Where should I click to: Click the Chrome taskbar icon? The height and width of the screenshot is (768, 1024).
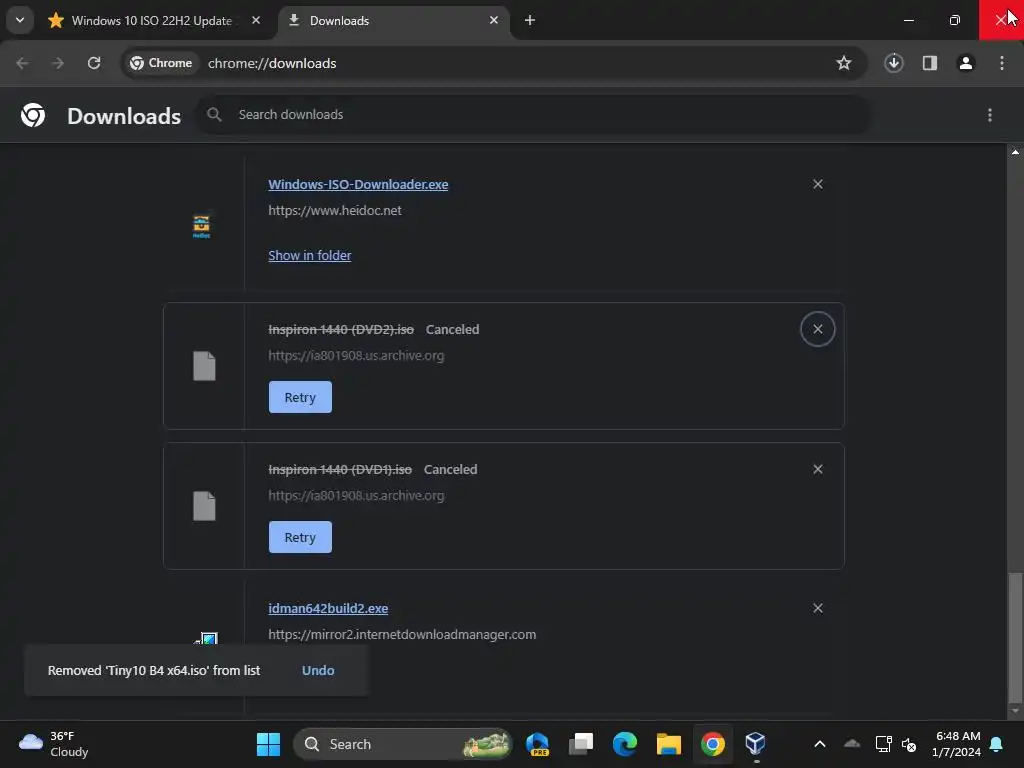click(x=712, y=744)
